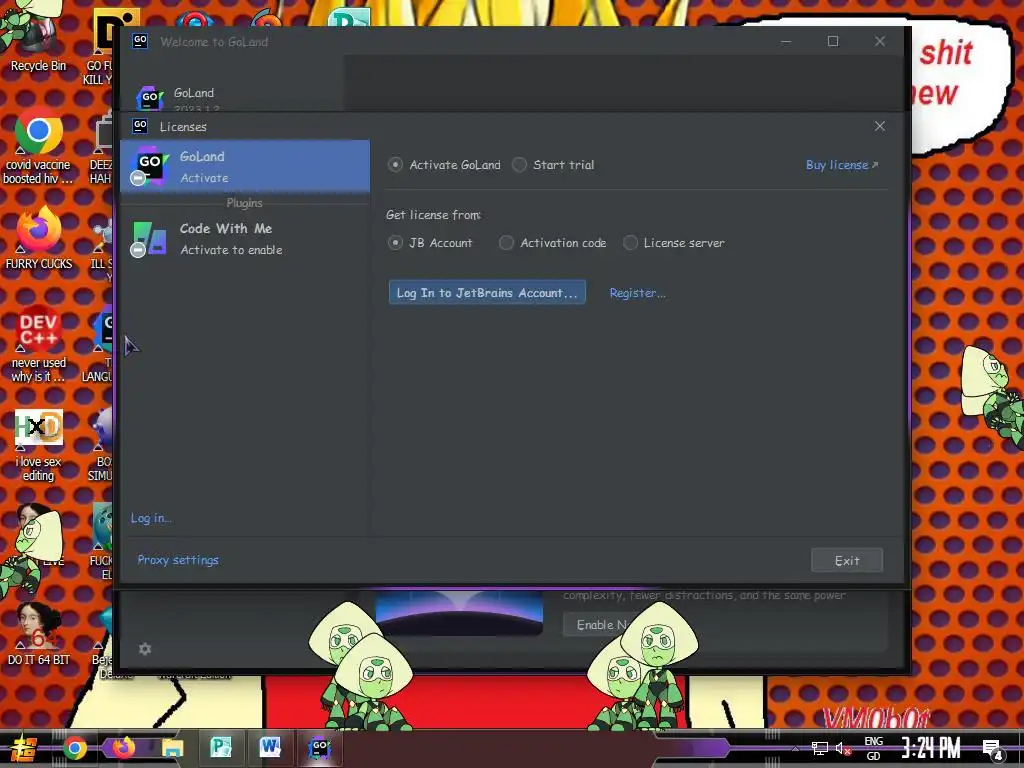Click the network icon in system tray
The height and width of the screenshot is (768, 1024).
(x=819, y=748)
